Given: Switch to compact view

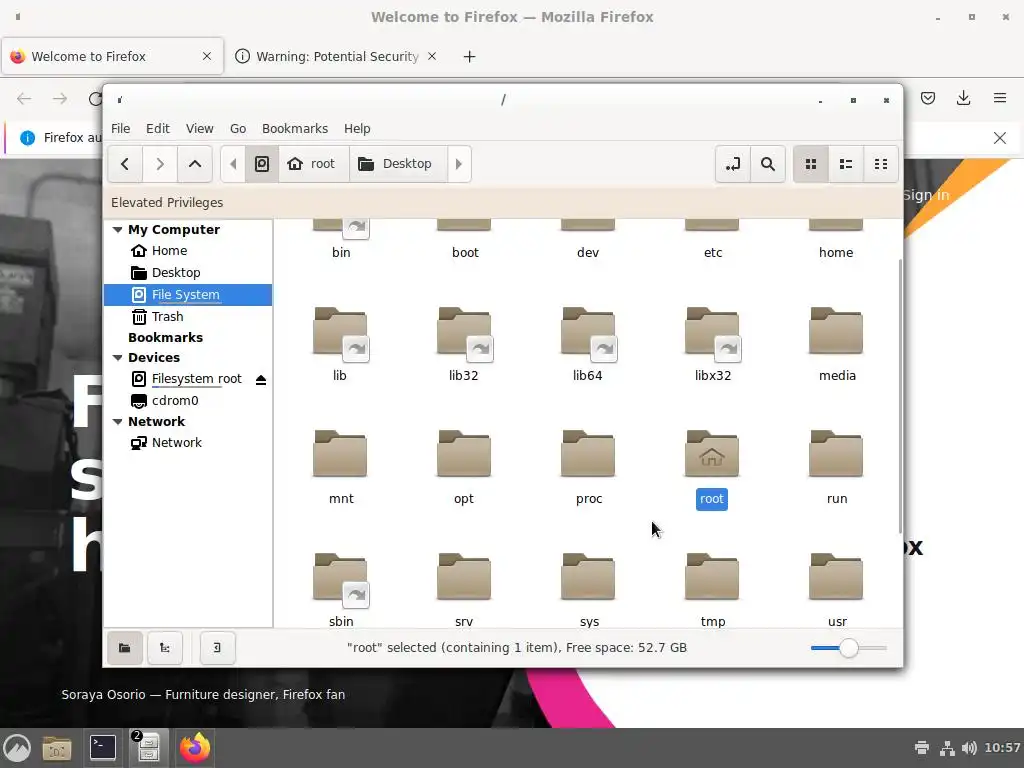Looking at the screenshot, I should coord(881,164).
